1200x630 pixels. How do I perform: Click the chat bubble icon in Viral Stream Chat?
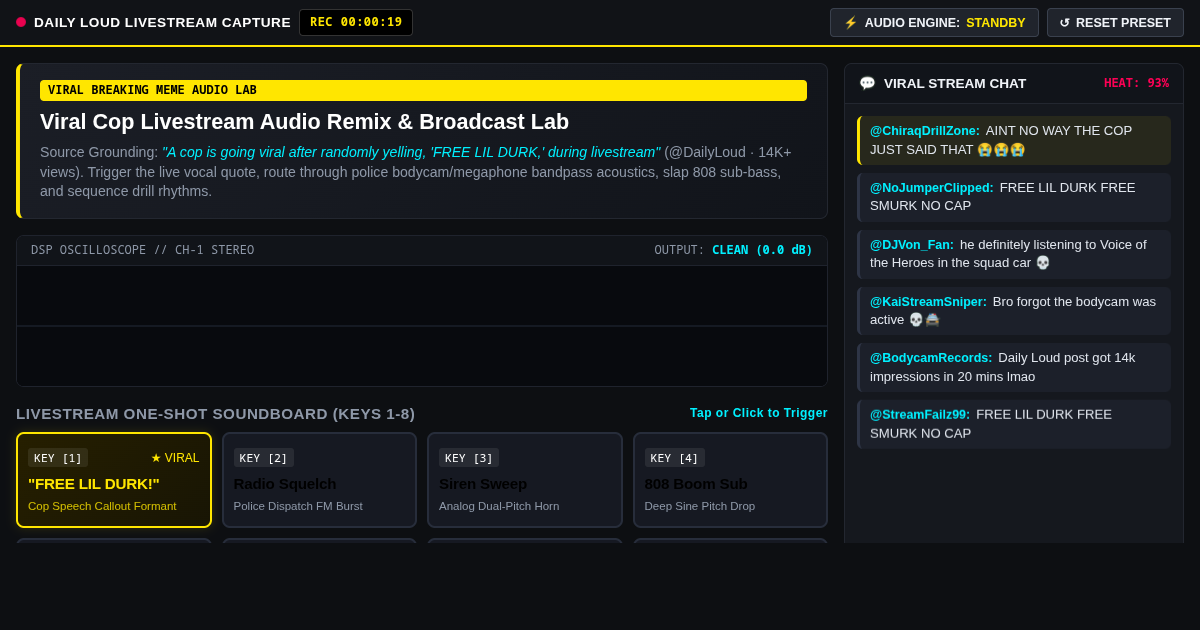[x=867, y=84]
